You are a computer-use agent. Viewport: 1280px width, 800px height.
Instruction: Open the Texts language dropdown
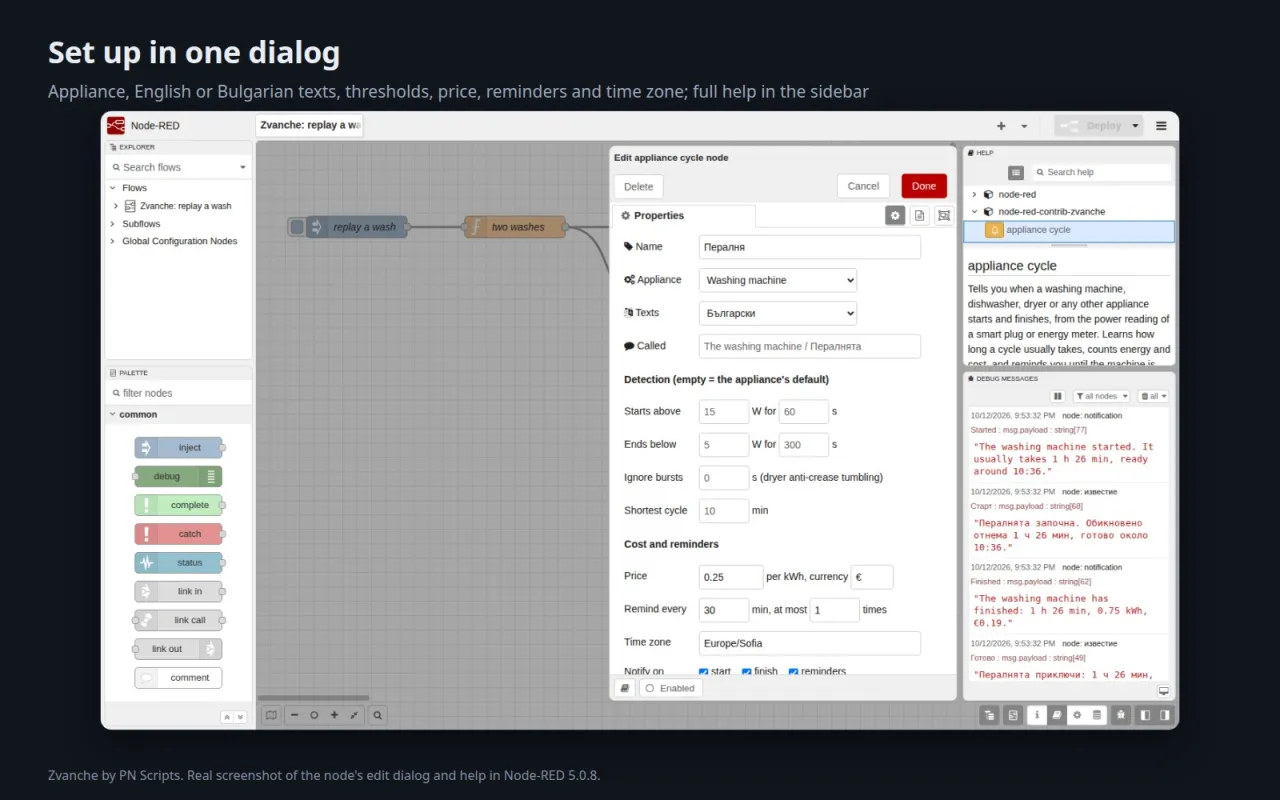[x=778, y=313]
